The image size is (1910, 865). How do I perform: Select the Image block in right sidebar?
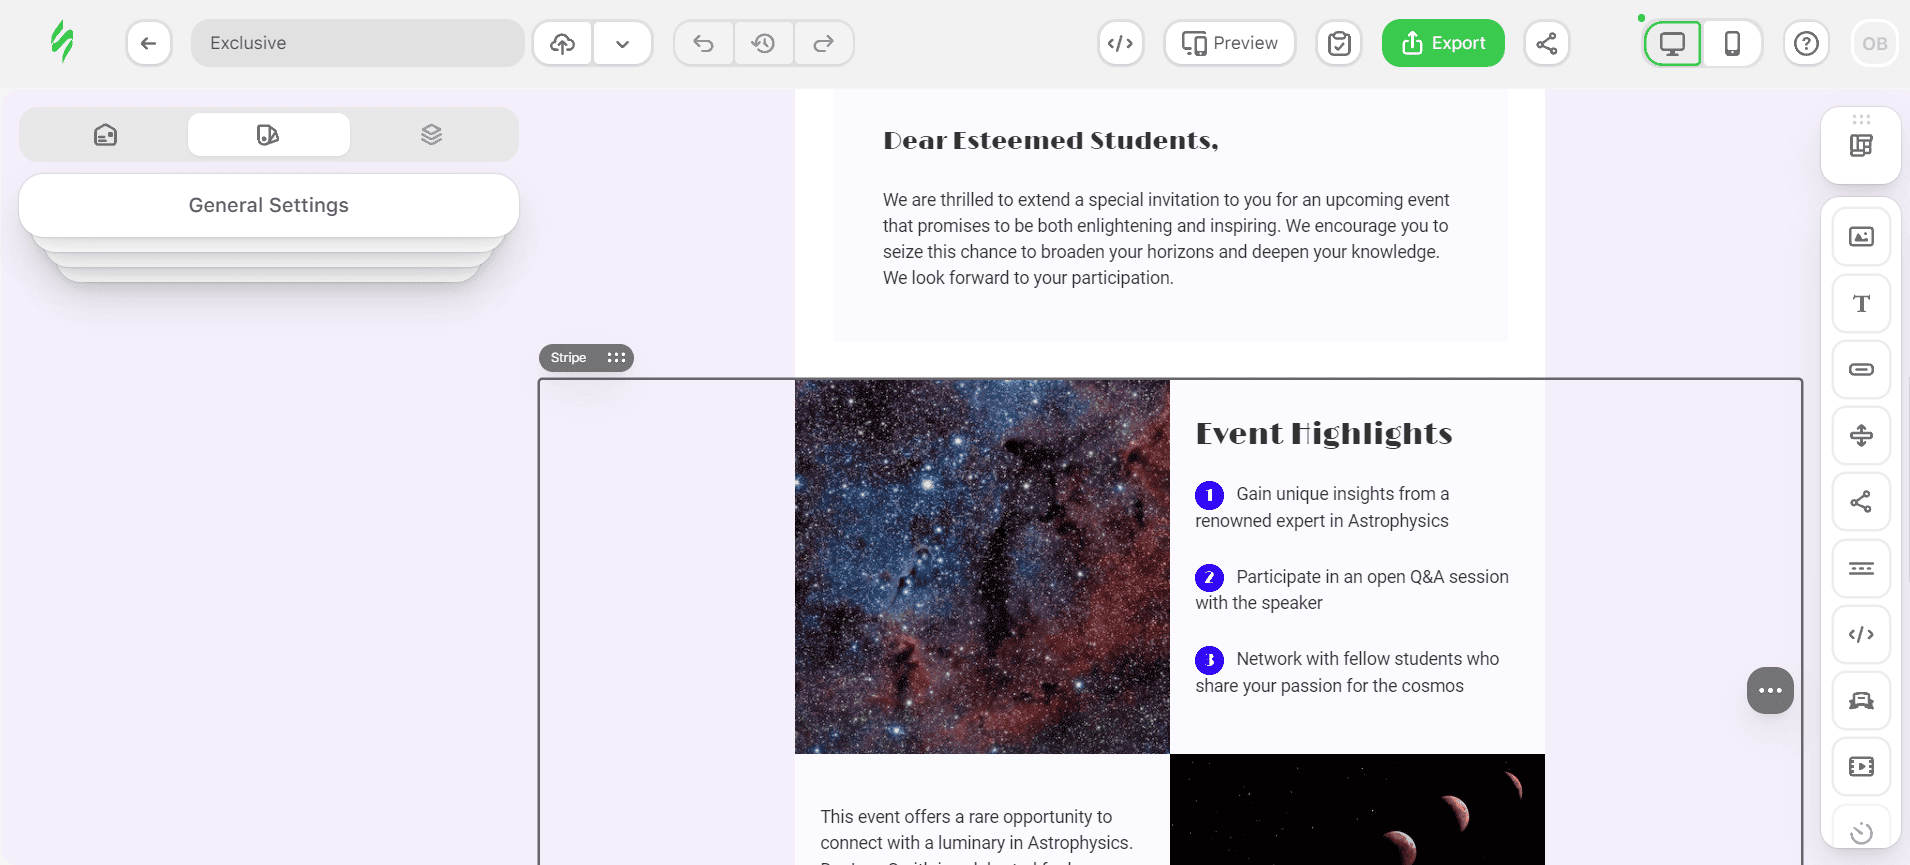[1861, 237]
